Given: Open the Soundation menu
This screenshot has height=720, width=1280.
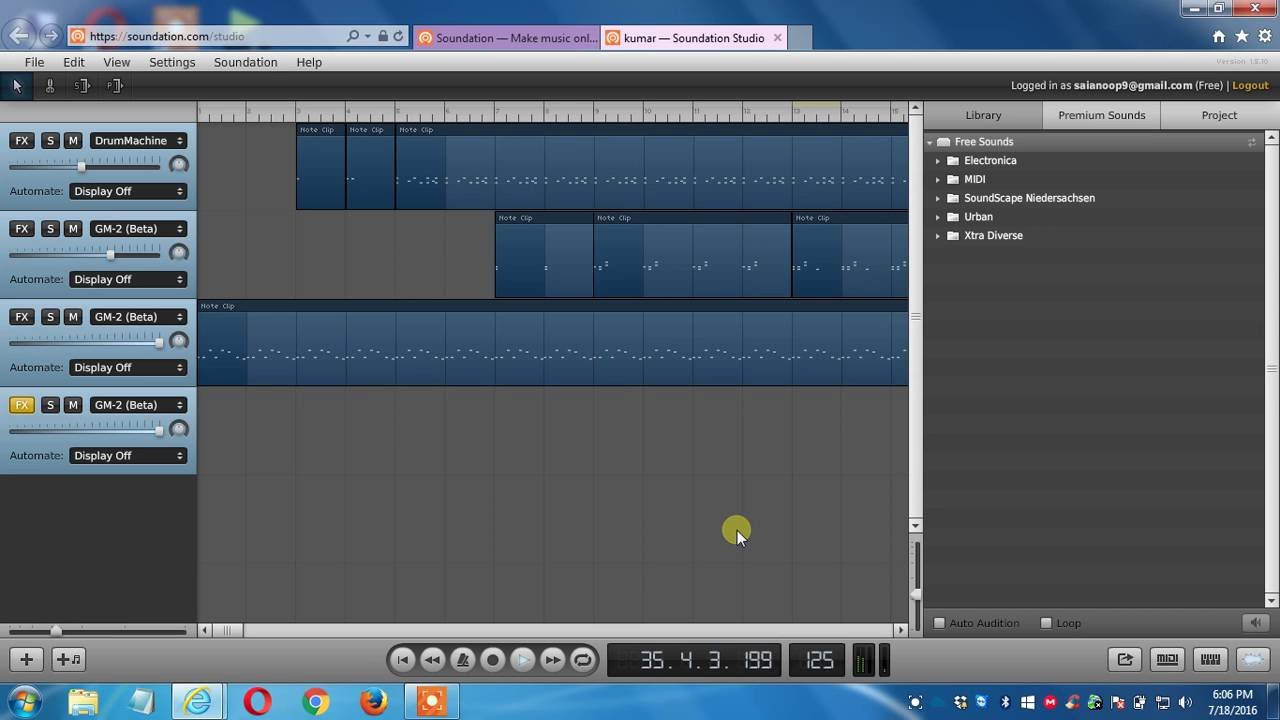Looking at the screenshot, I should [245, 62].
